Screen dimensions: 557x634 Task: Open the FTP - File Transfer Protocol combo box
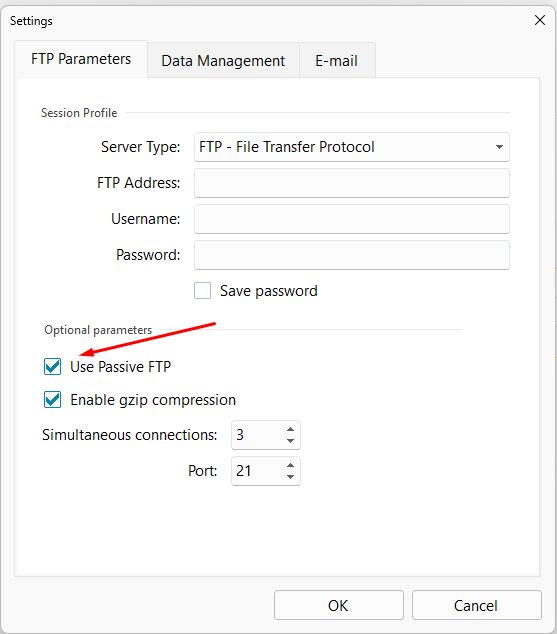tap(352, 147)
